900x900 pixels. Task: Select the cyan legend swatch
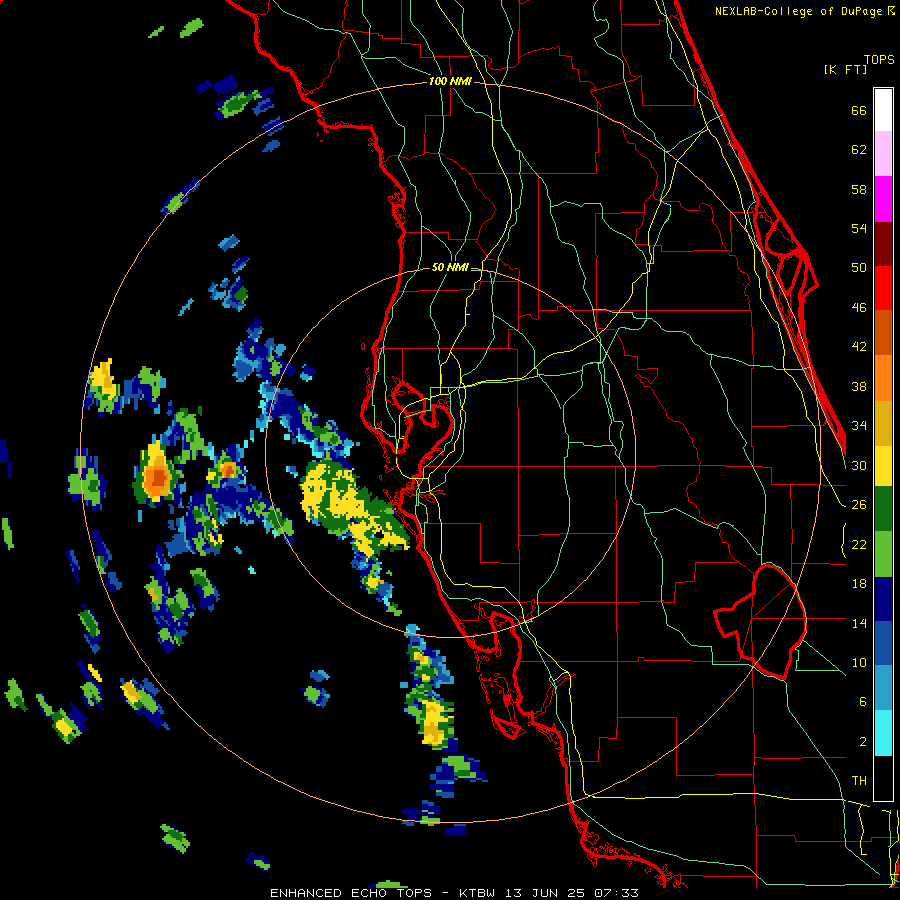tap(883, 733)
